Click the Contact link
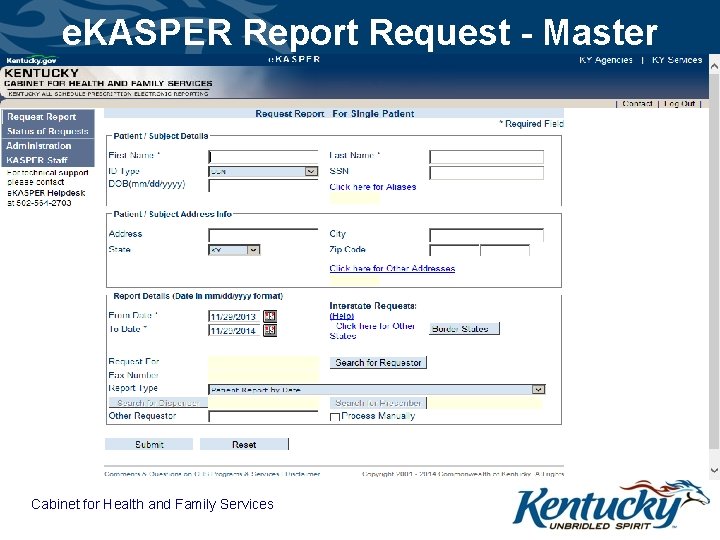 tap(637, 104)
